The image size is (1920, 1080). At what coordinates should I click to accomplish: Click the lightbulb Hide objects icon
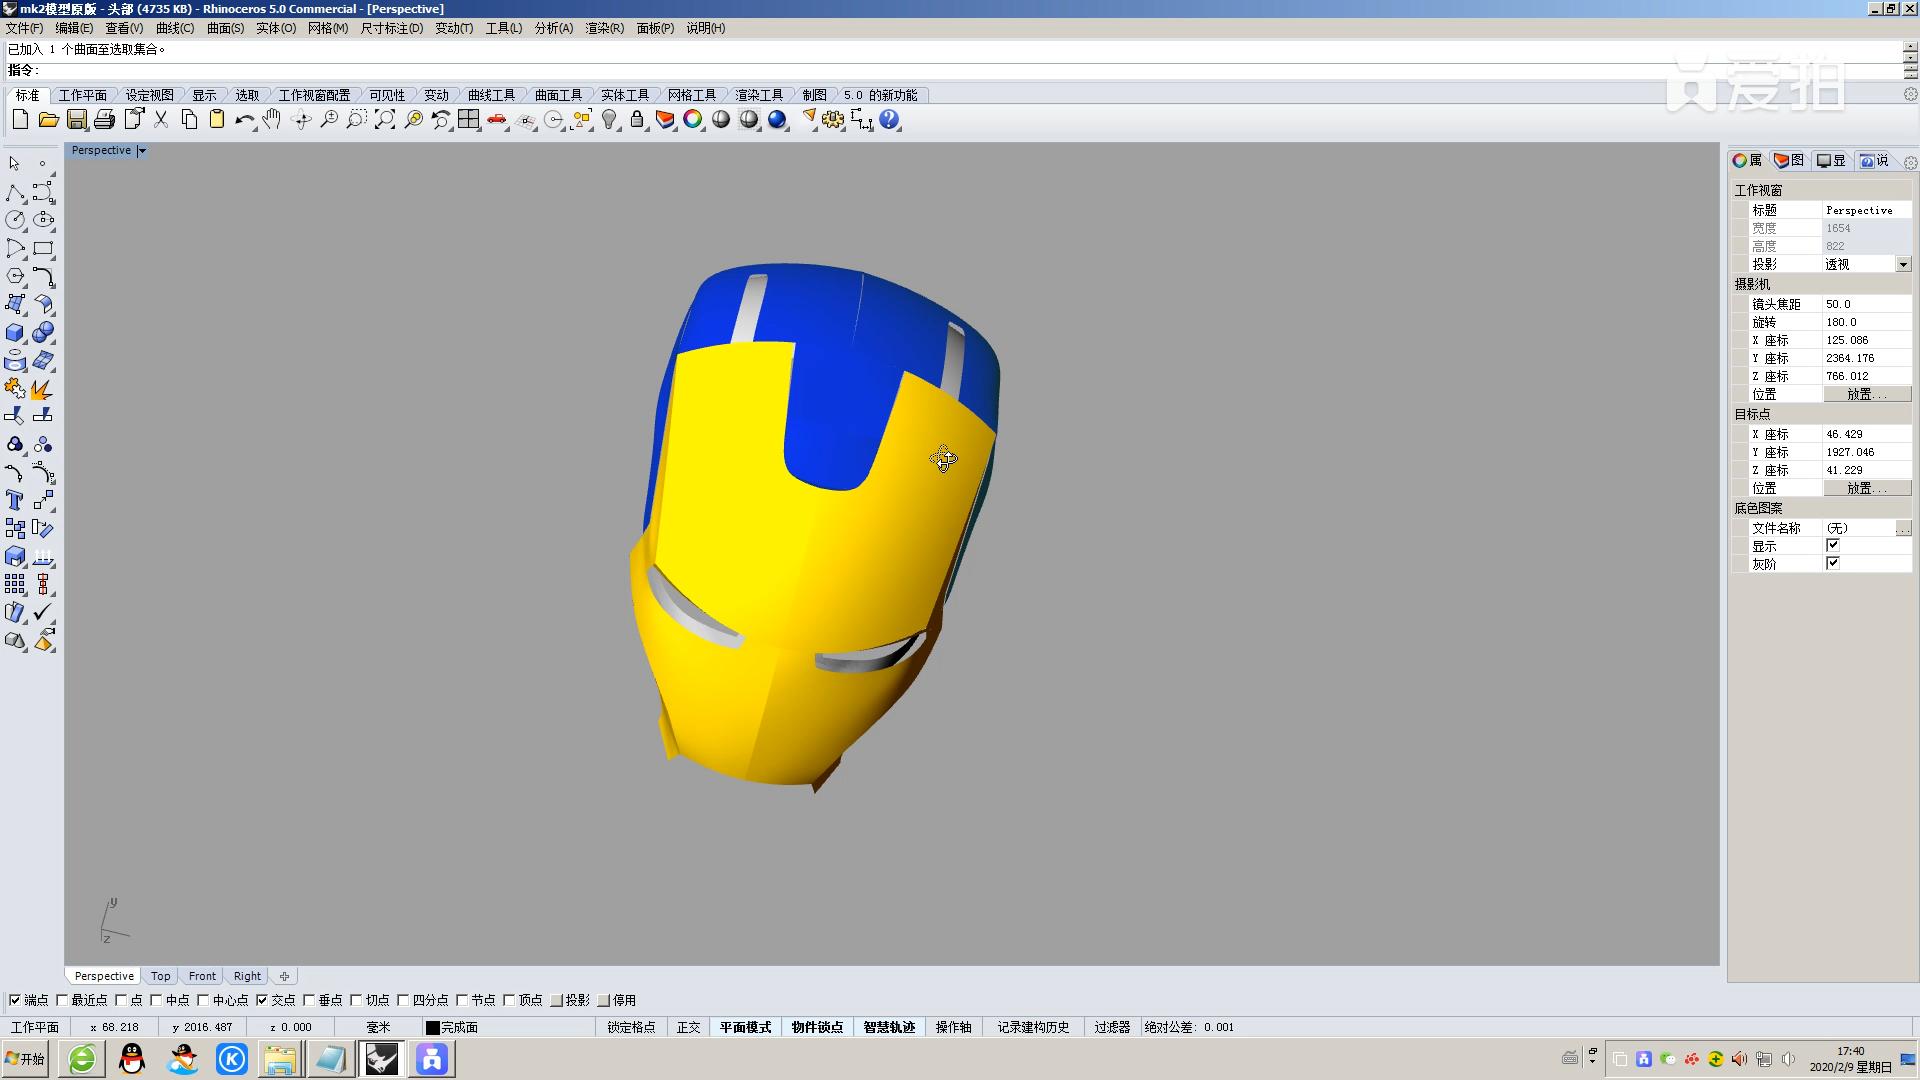pyautogui.click(x=609, y=120)
